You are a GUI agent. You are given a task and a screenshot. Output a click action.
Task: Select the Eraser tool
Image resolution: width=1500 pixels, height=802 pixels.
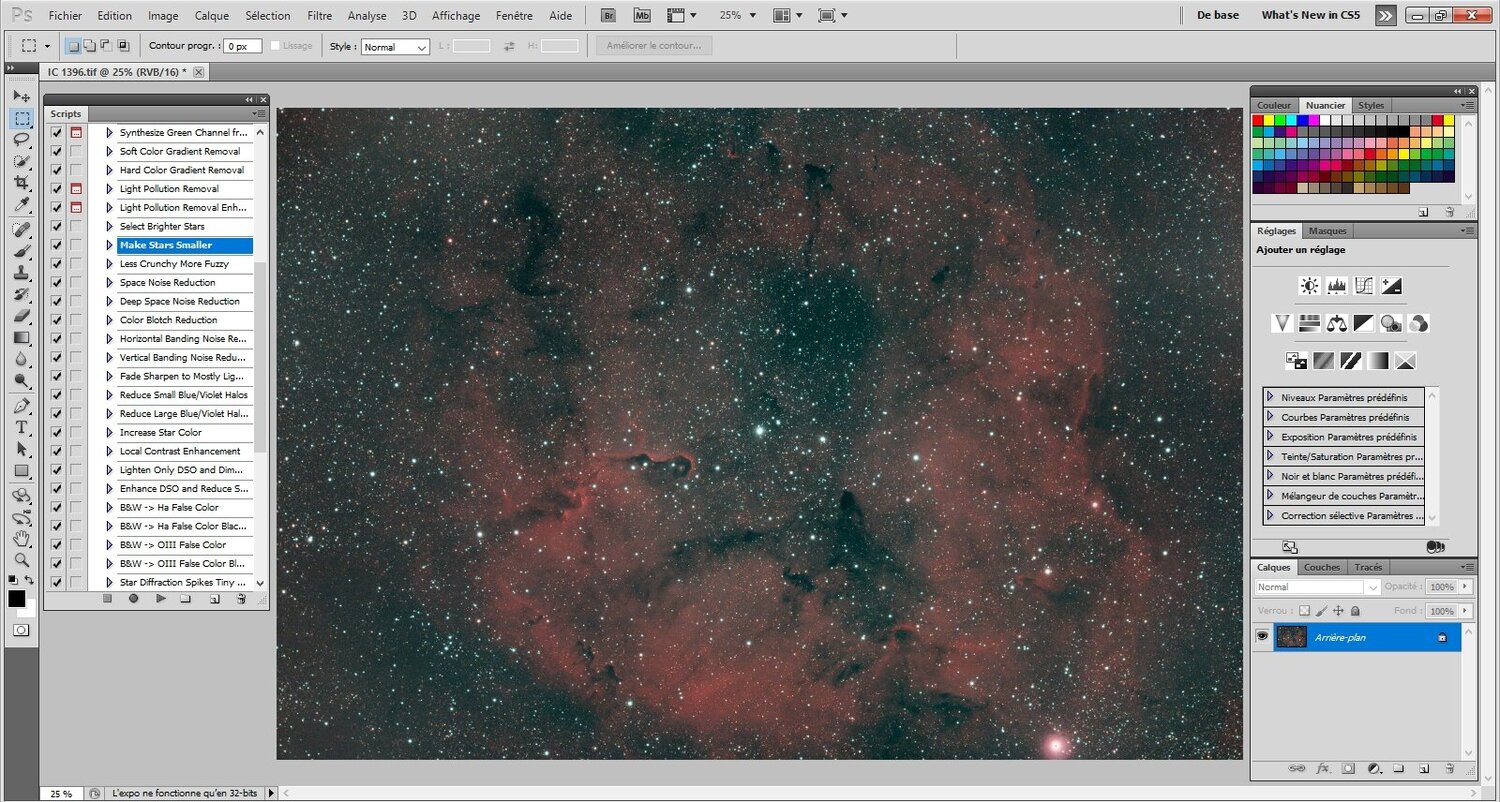coord(21,317)
